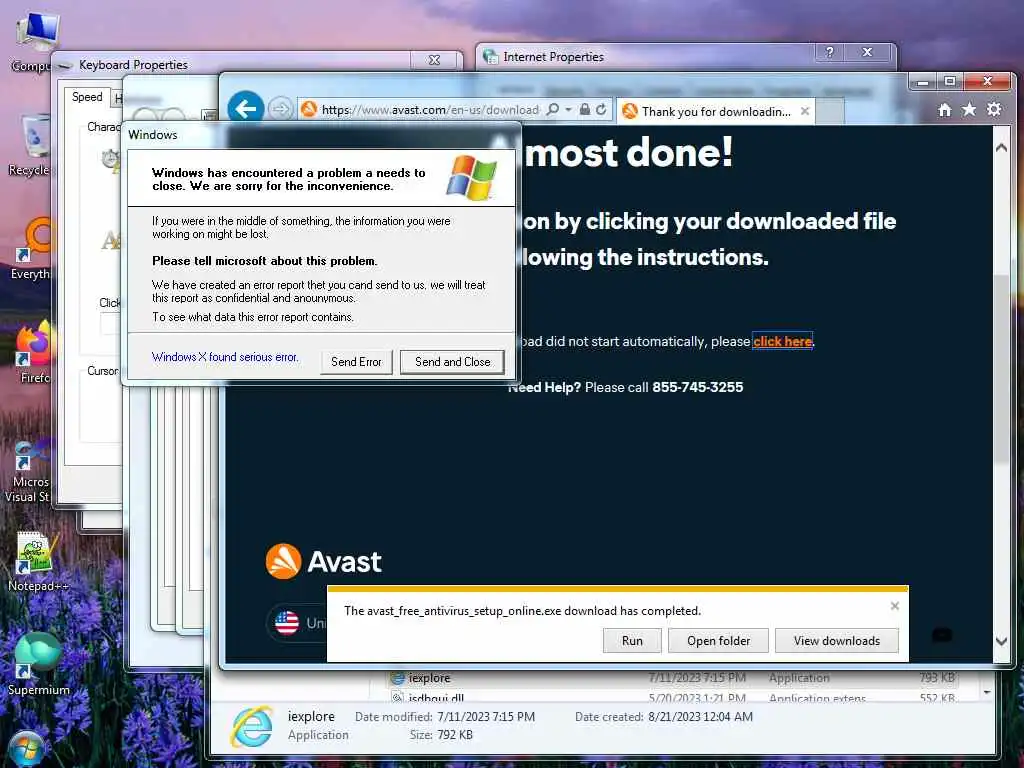Click the Send and Close button
Screen dimensions: 1024x768
453,362
